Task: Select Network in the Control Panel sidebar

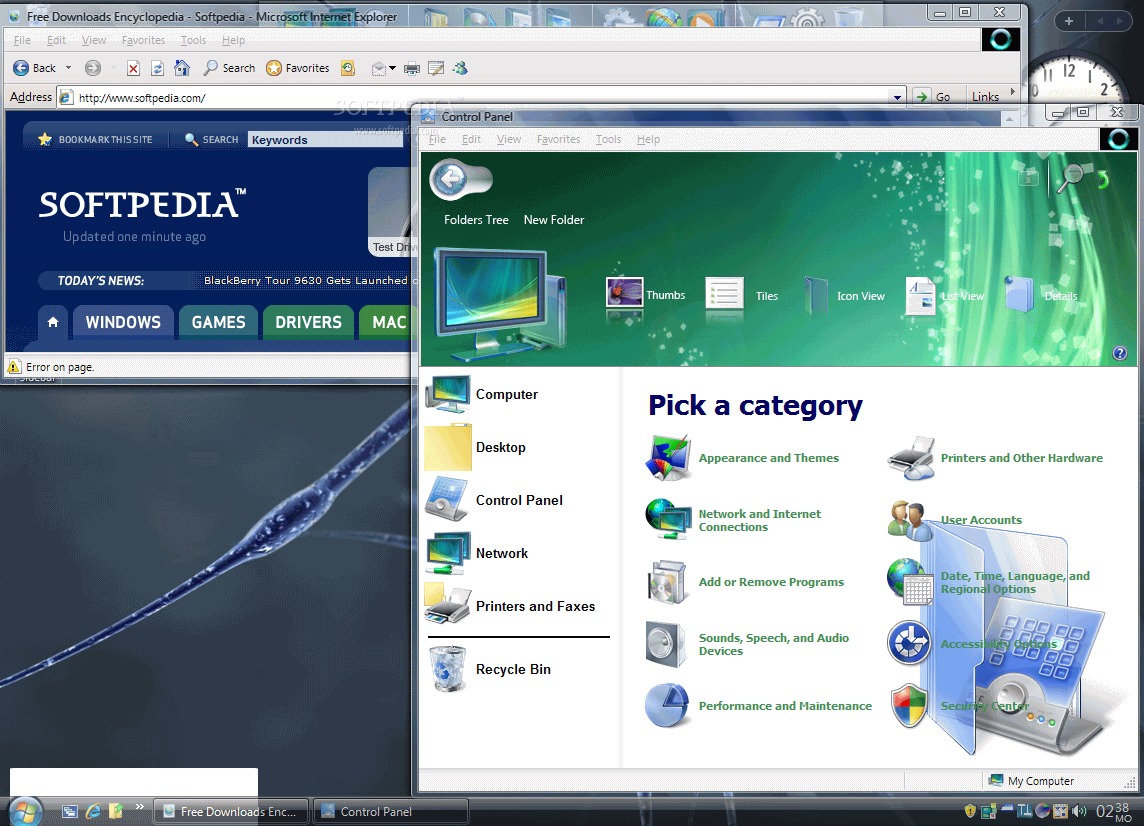Action: tap(477, 553)
